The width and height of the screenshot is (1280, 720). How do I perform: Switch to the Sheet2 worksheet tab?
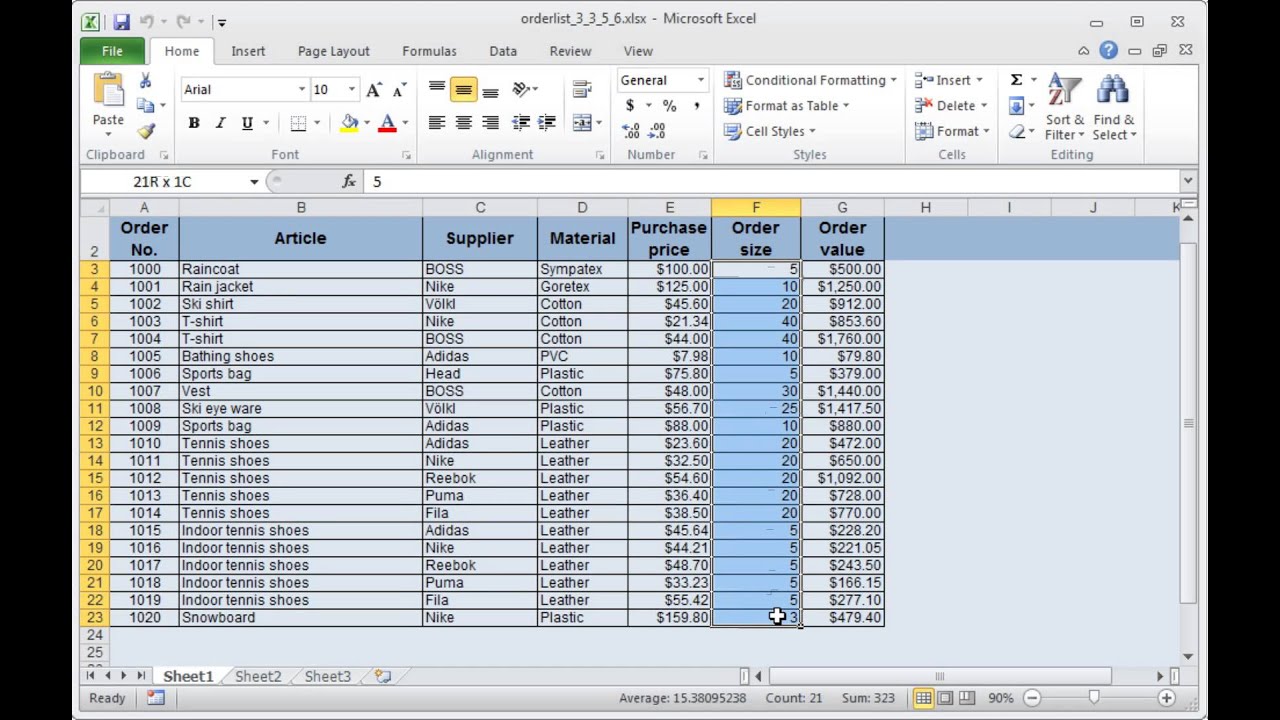pyautogui.click(x=258, y=676)
